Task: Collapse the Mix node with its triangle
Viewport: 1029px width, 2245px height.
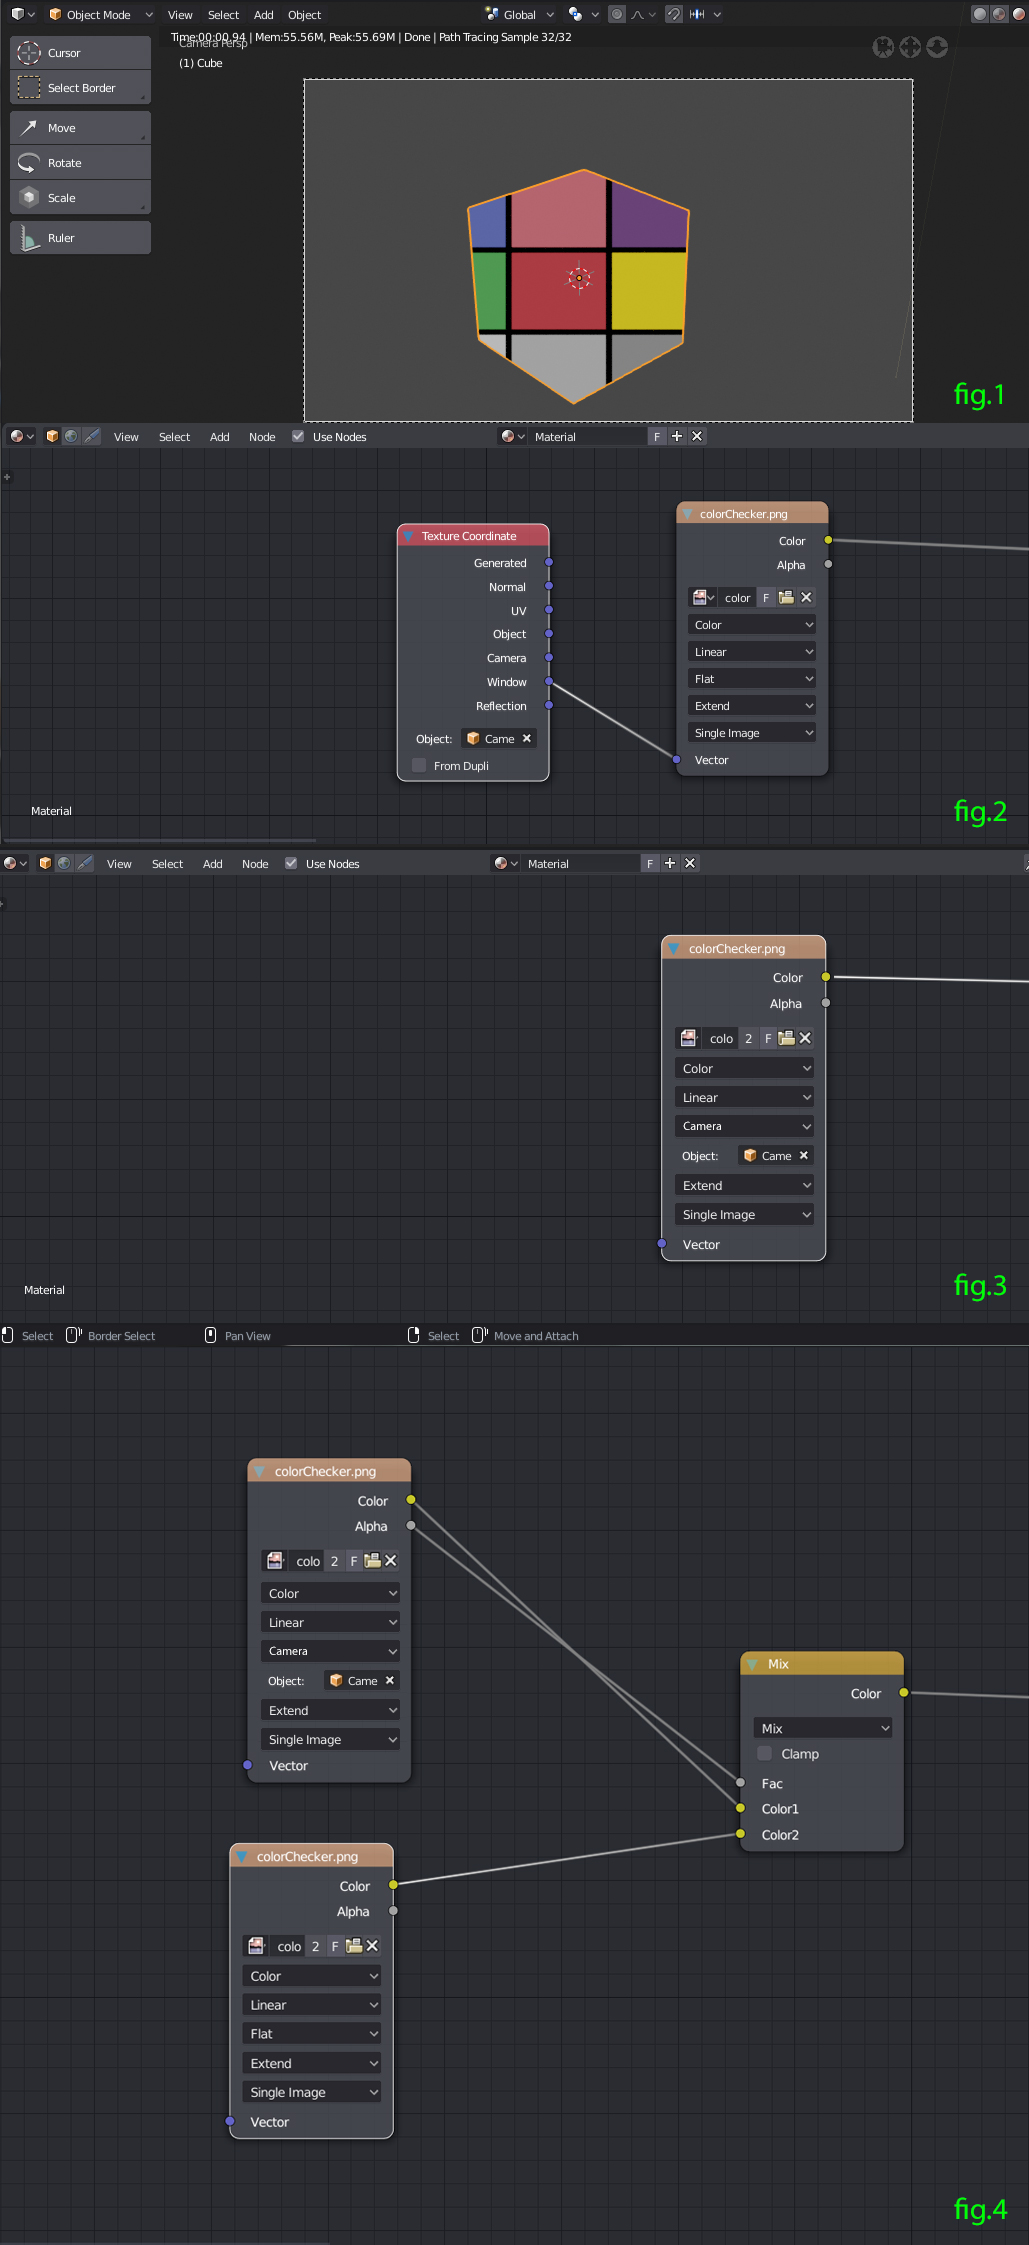Action: pos(753,1664)
